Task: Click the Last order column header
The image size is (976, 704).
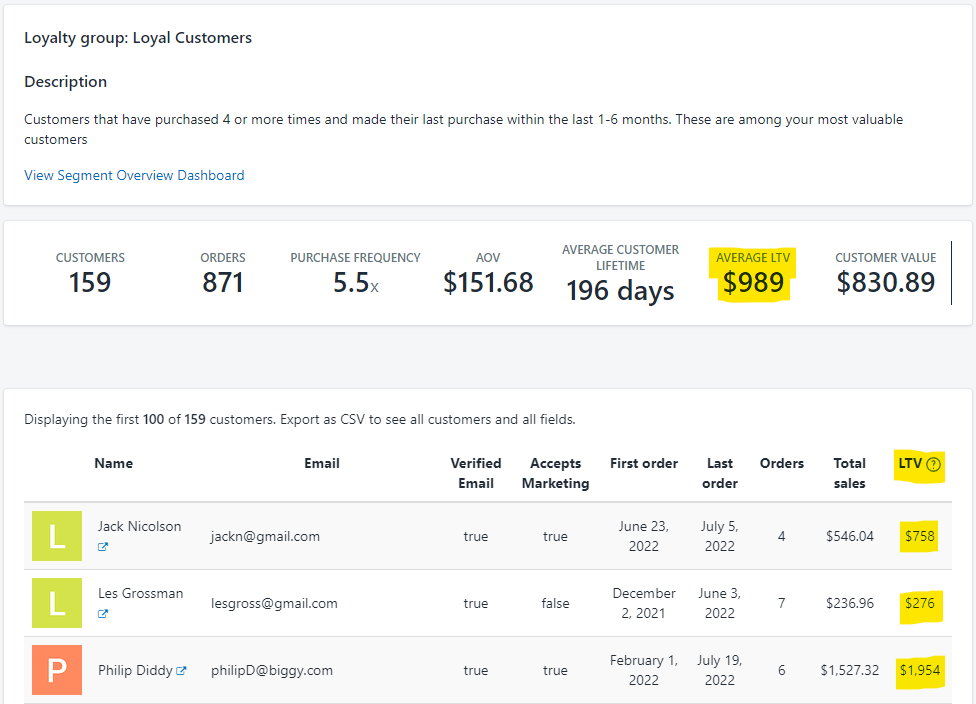Action: [x=720, y=473]
